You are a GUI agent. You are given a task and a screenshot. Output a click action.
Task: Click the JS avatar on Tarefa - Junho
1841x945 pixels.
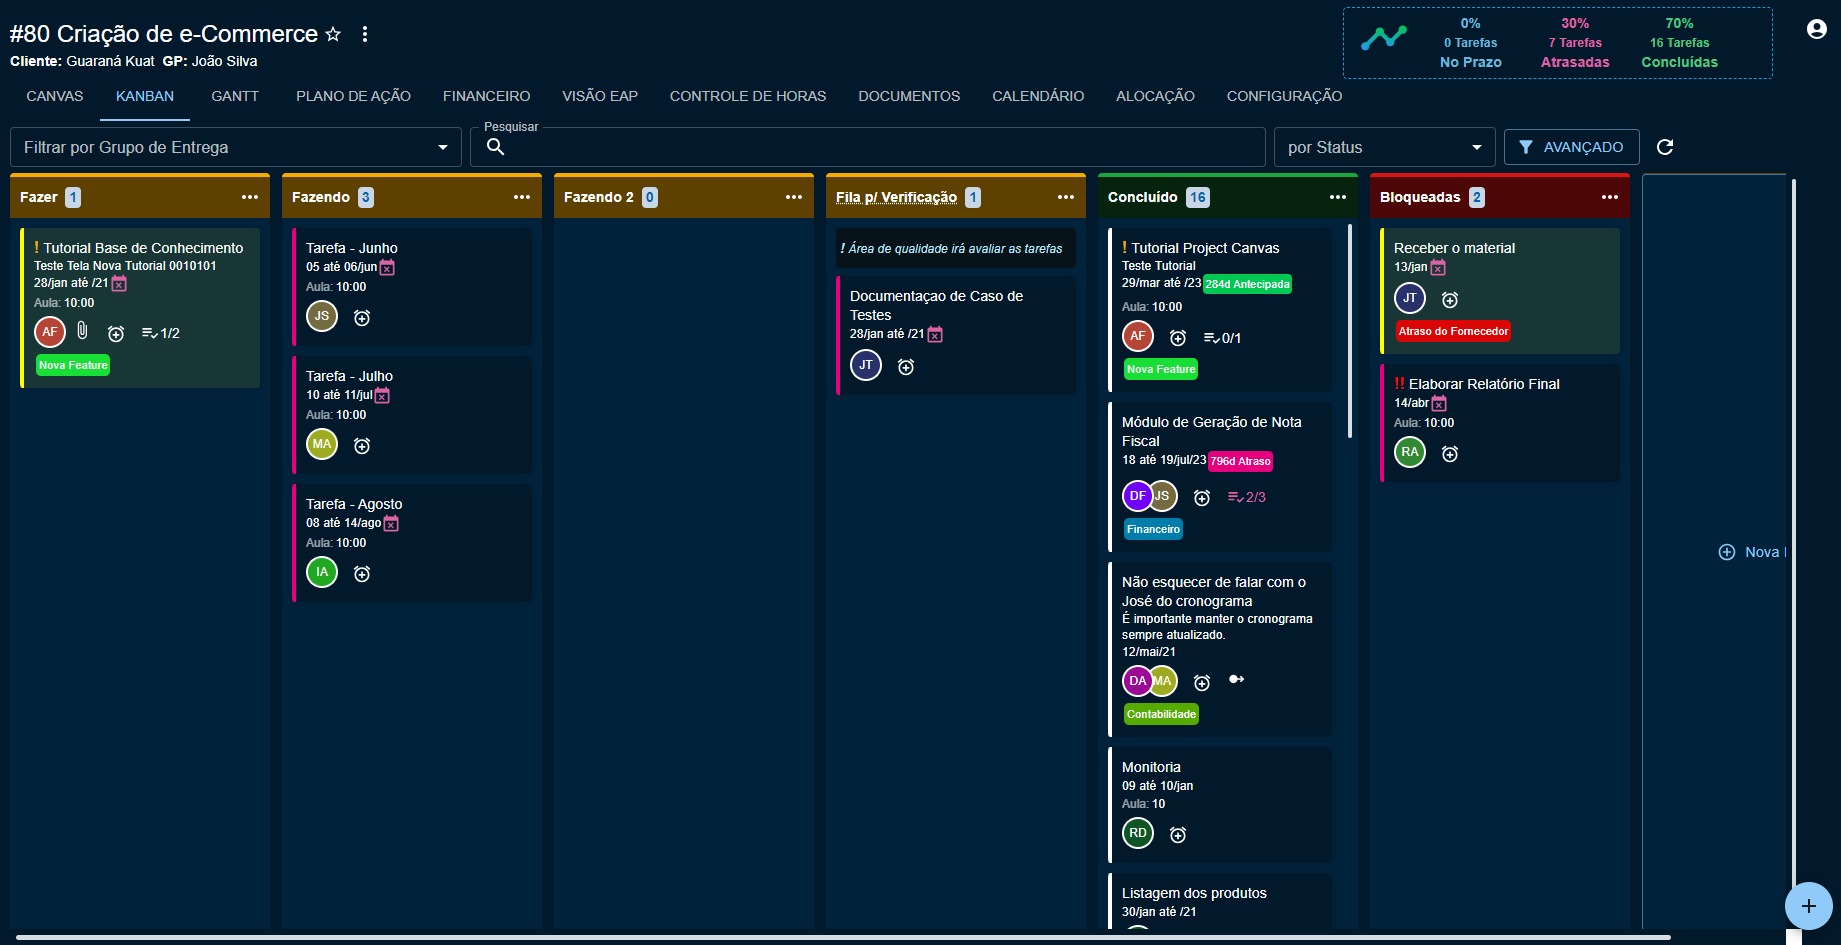322,316
